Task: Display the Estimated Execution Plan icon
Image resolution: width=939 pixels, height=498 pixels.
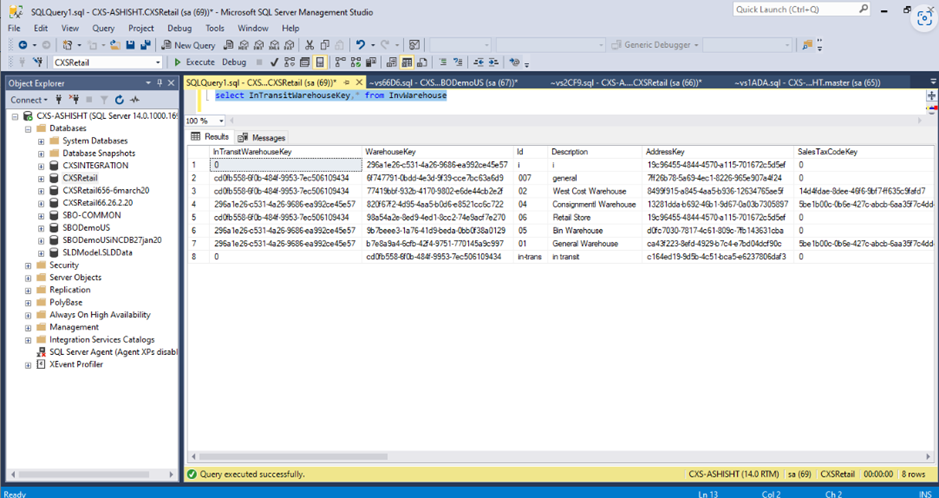Action: (x=290, y=62)
